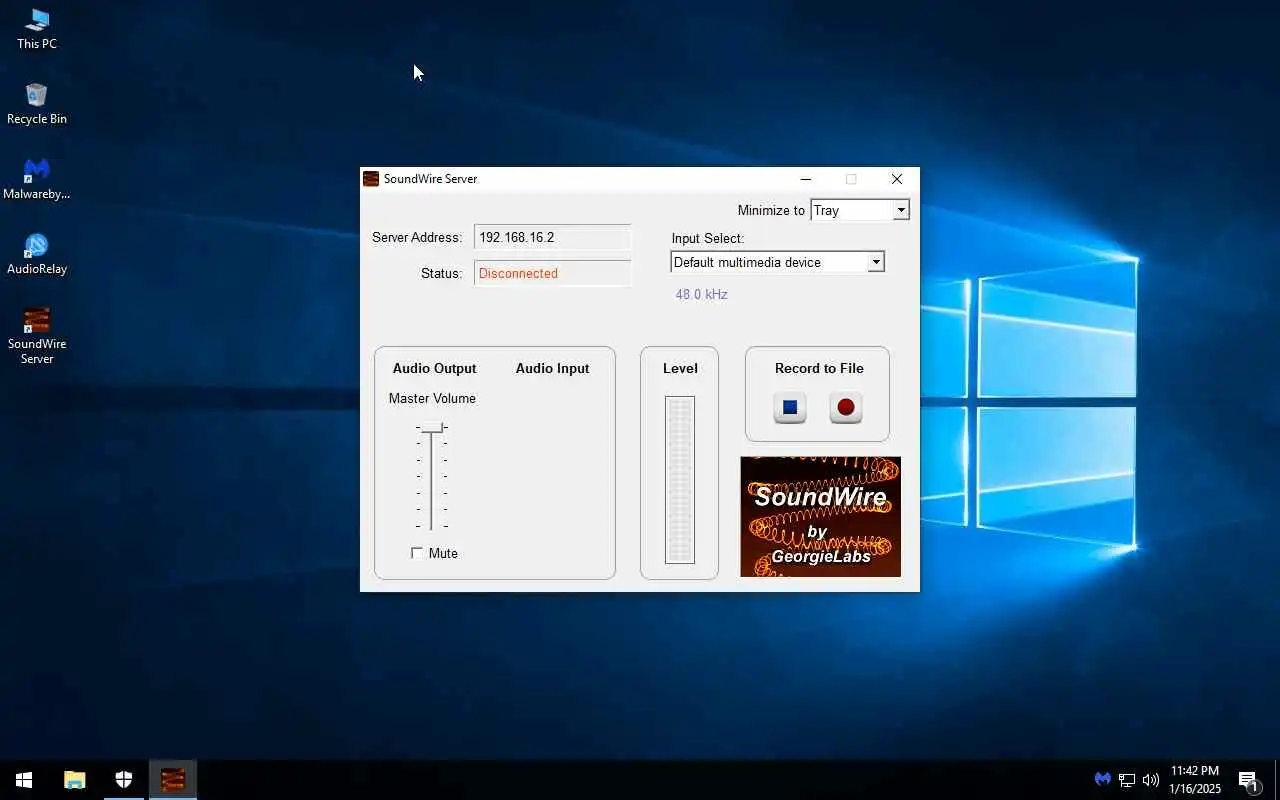Click the Malwarebytes tray icon
Viewport: 1280px width, 800px height.
click(x=1102, y=779)
